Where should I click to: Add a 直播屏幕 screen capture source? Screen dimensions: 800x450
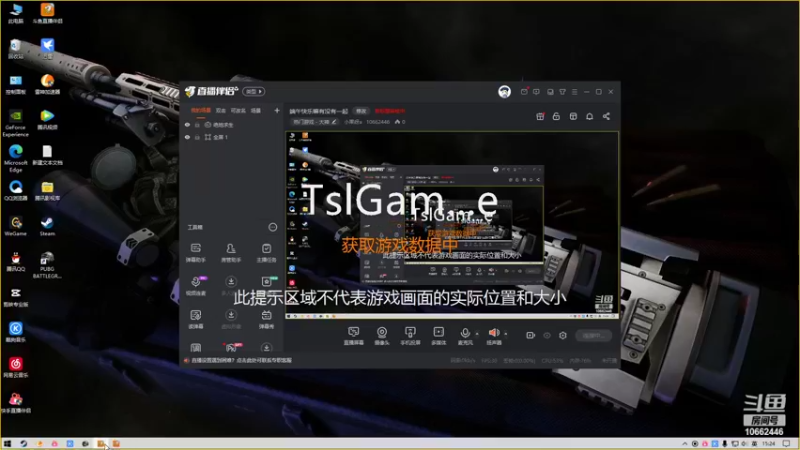click(x=354, y=336)
